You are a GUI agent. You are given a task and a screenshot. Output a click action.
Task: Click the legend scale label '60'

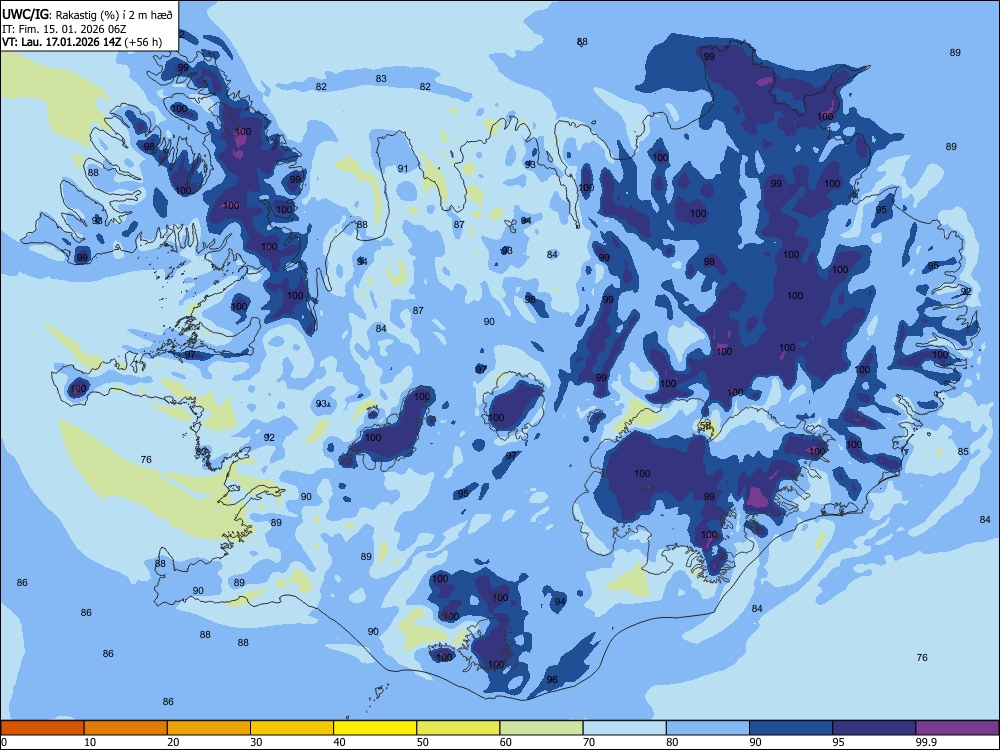pyautogui.click(x=506, y=742)
